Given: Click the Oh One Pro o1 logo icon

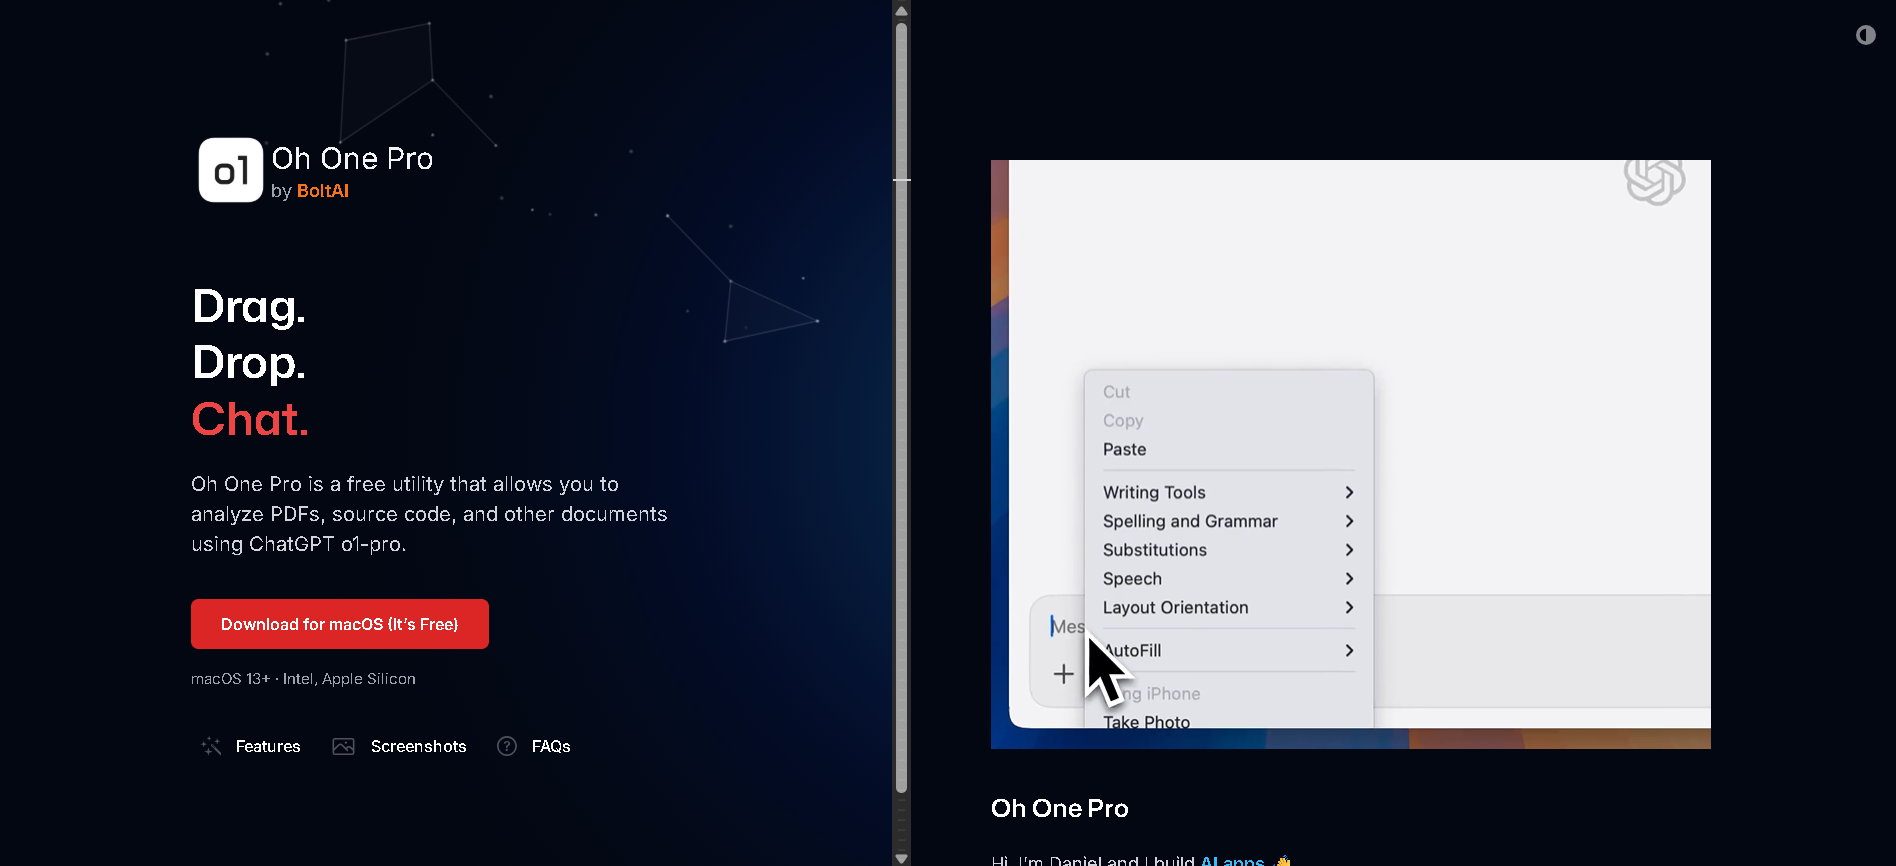Looking at the screenshot, I should click(231, 170).
